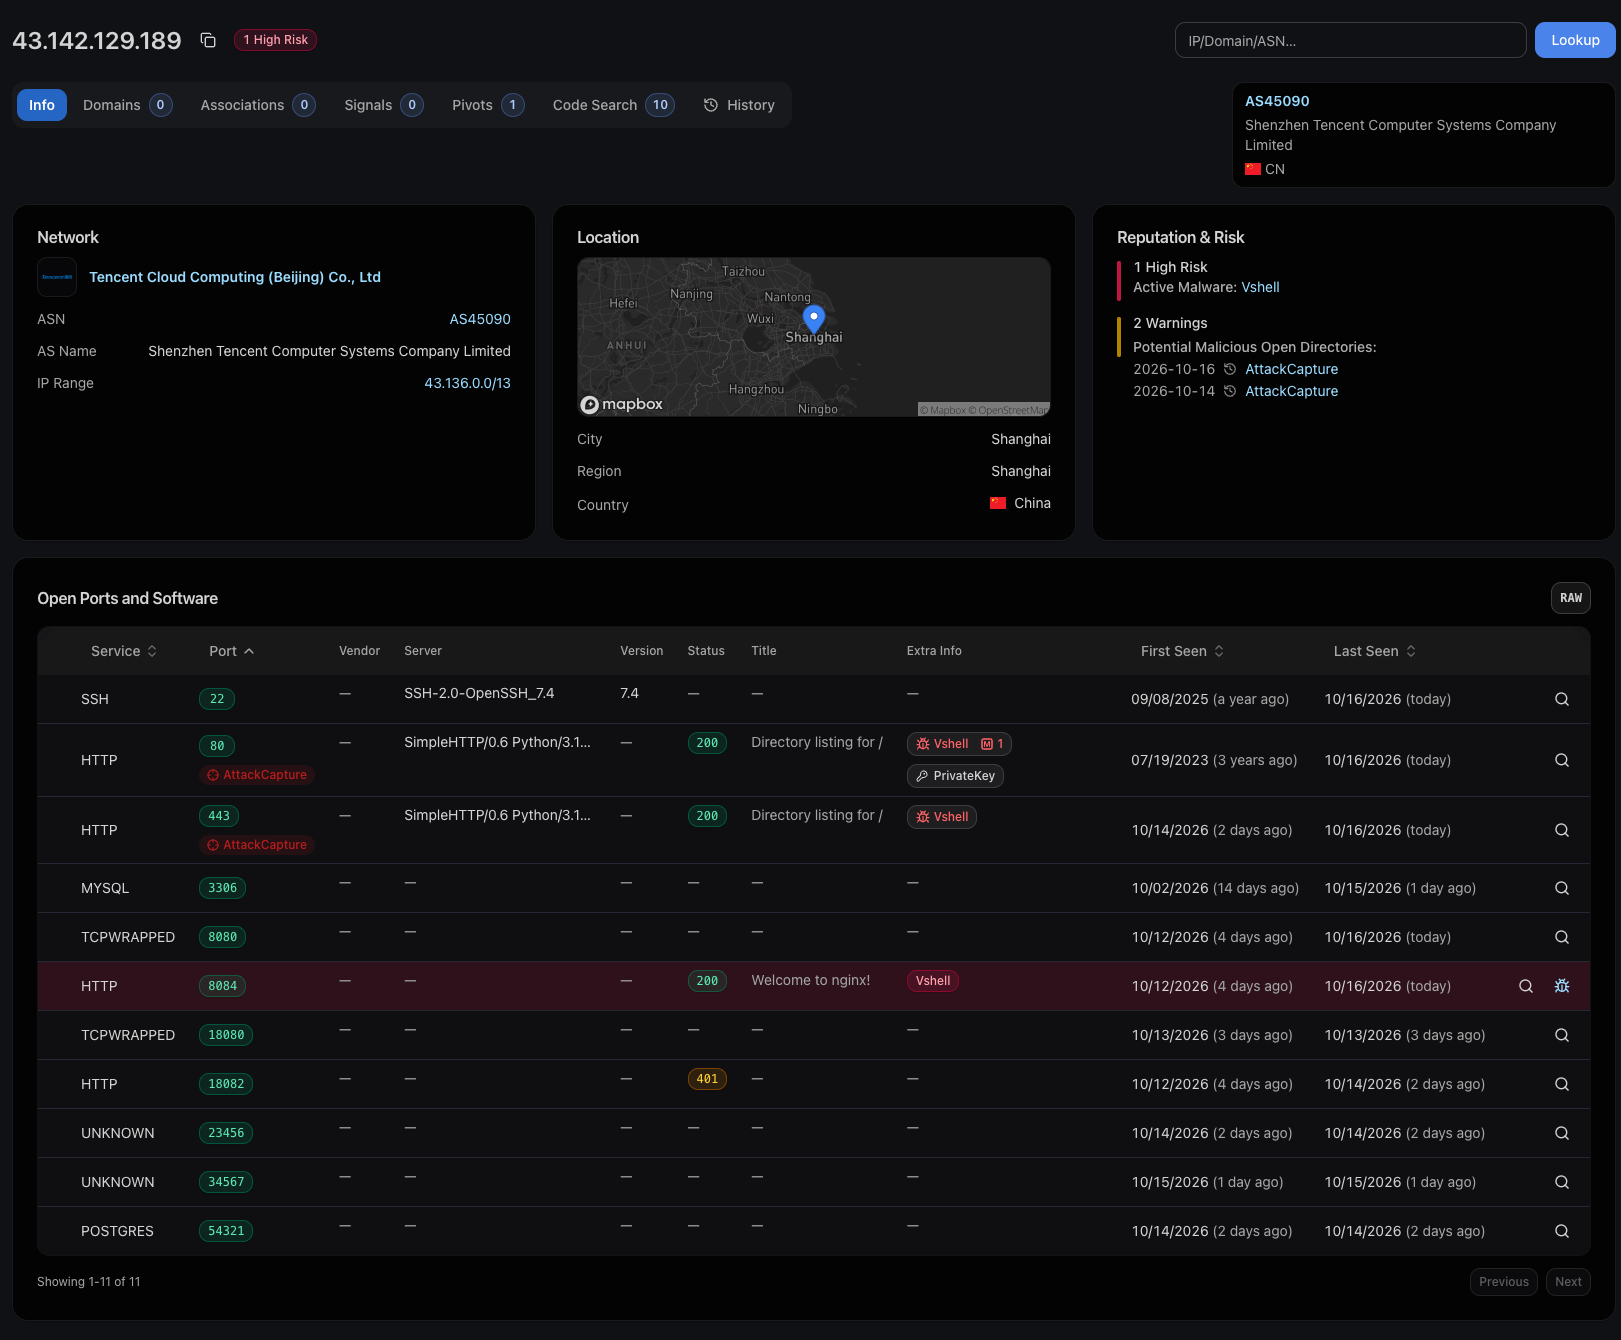Click the bug malware icon in port 8084 row

tap(1562, 986)
